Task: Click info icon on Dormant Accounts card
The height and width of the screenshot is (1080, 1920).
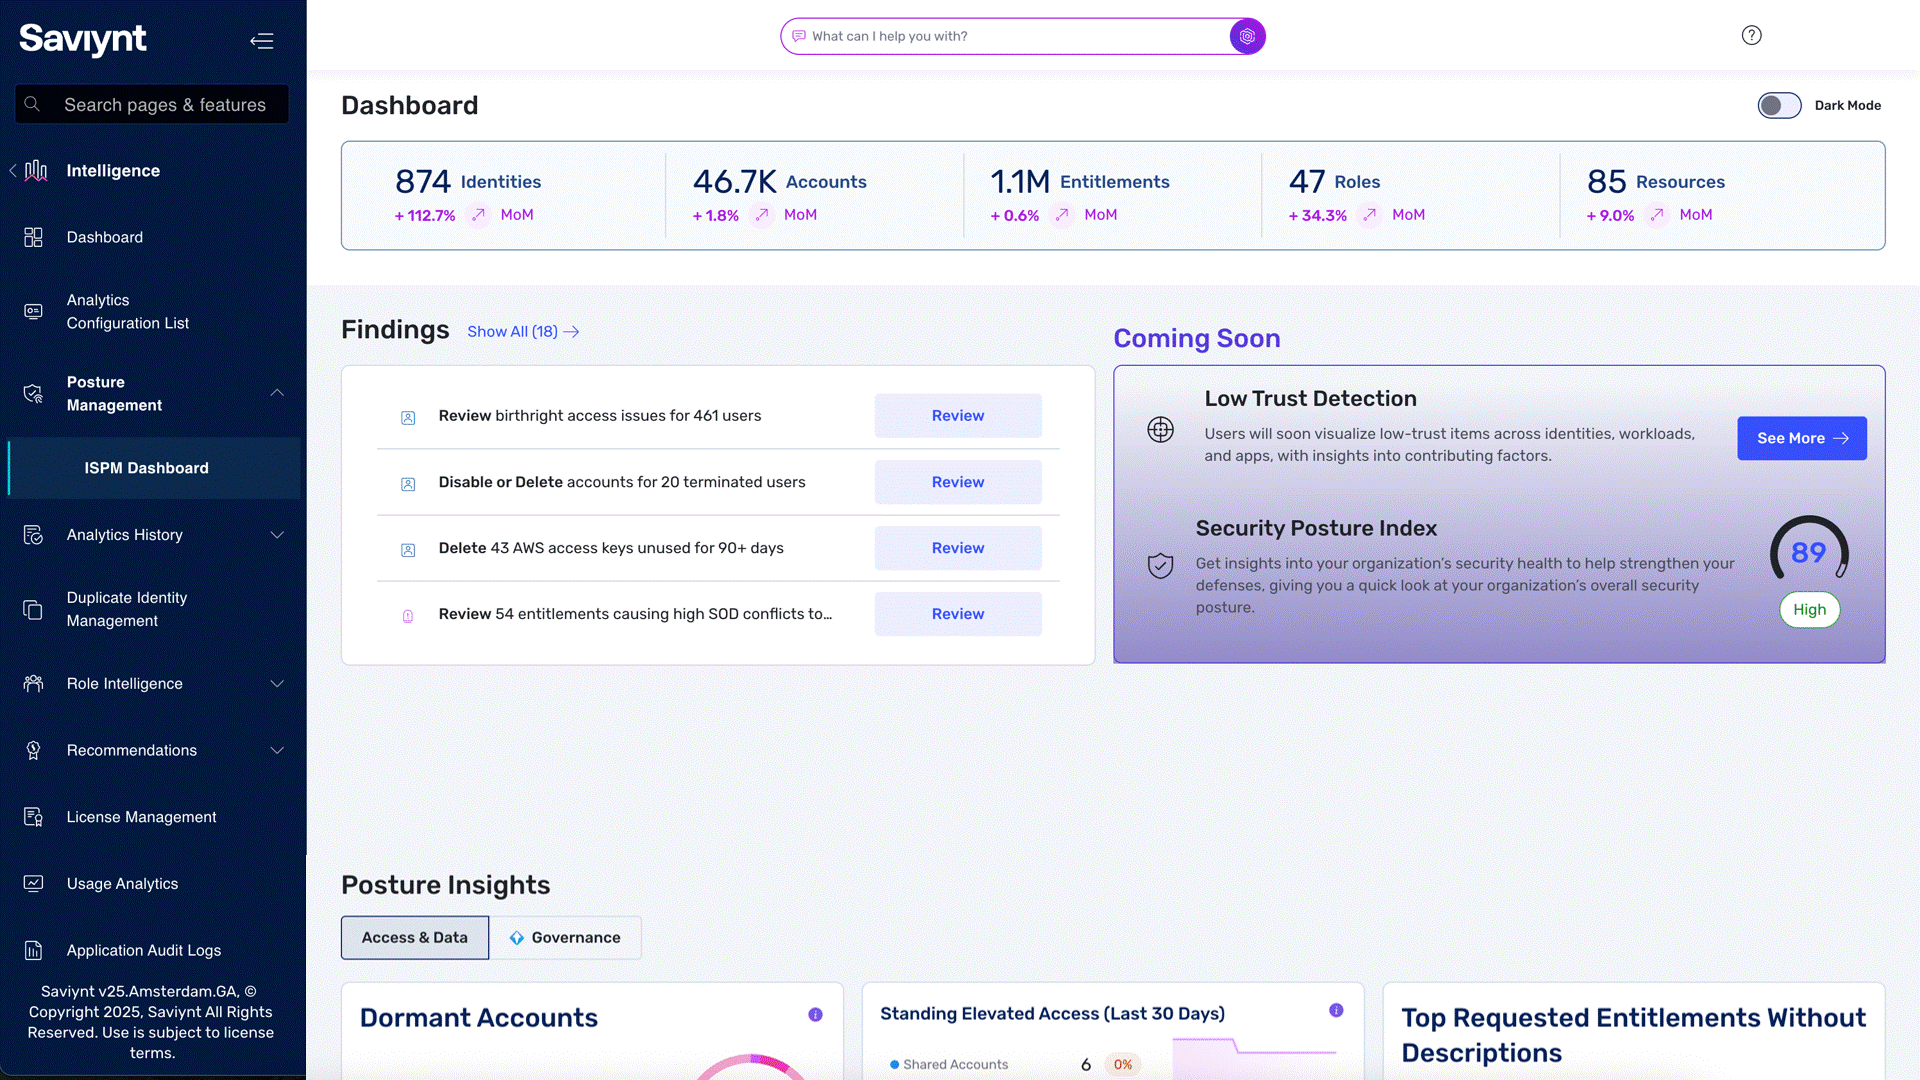Action: tap(815, 1015)
